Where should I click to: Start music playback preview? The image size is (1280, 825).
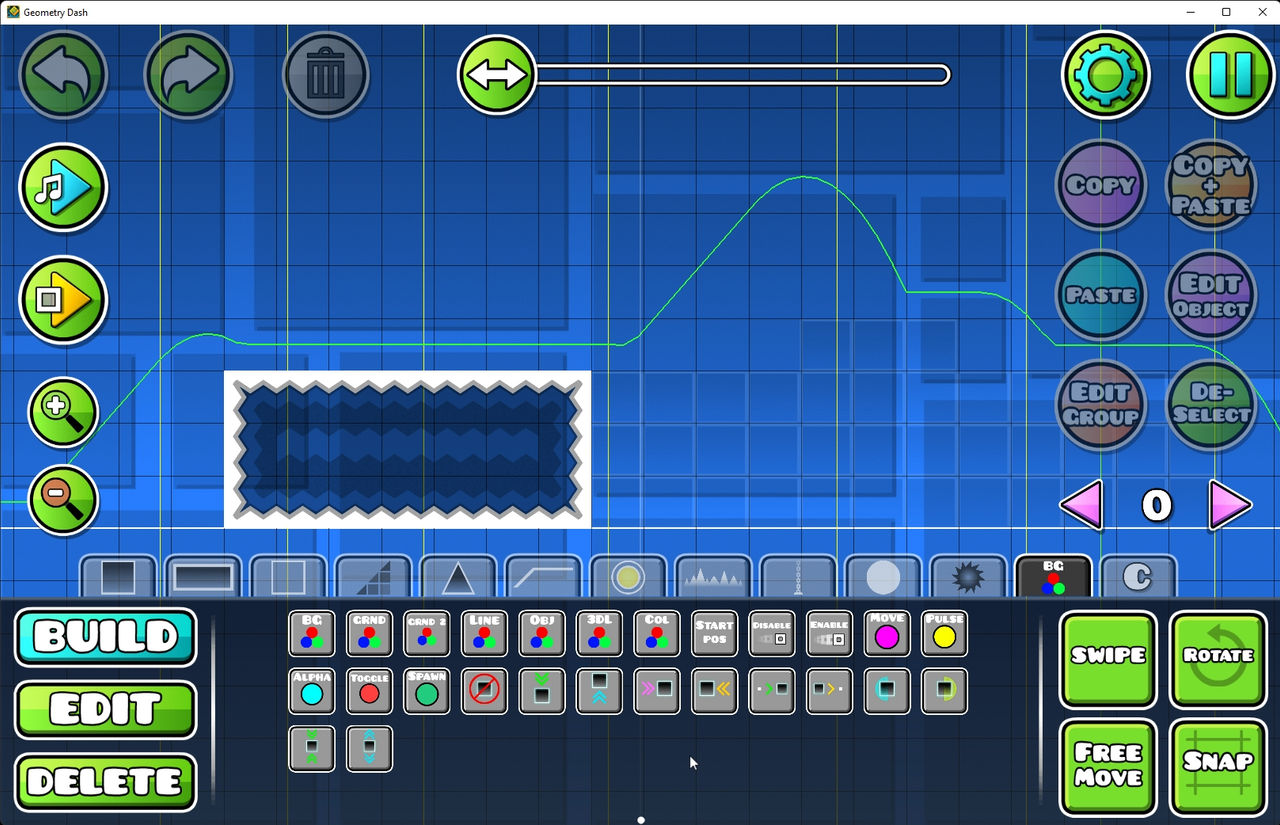[63, 187]
